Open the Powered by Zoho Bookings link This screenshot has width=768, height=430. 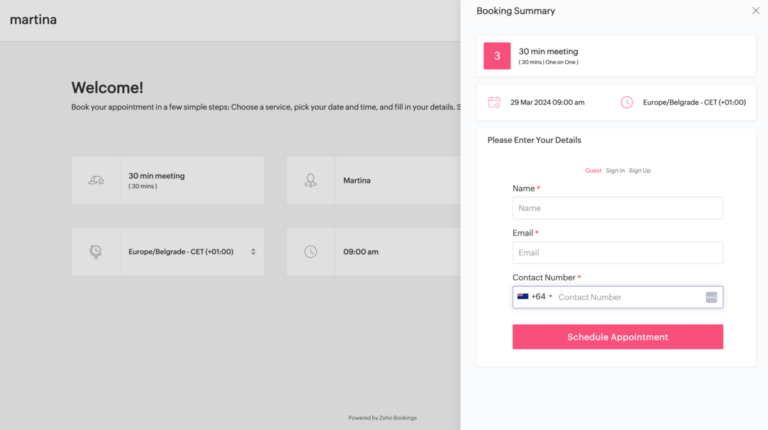[x=382, y=418]
